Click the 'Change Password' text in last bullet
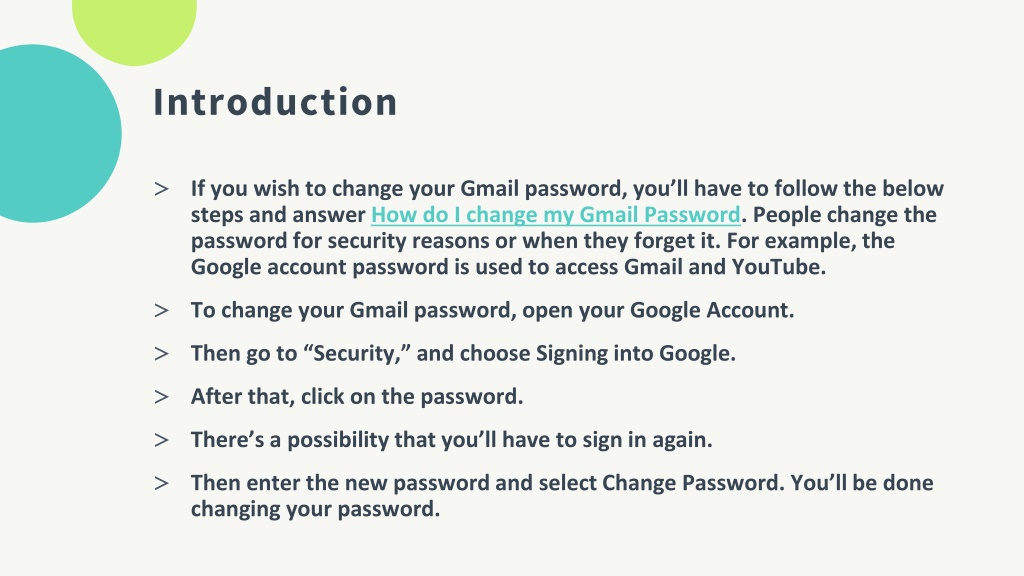1024x576 pixels. pos(691,483)
